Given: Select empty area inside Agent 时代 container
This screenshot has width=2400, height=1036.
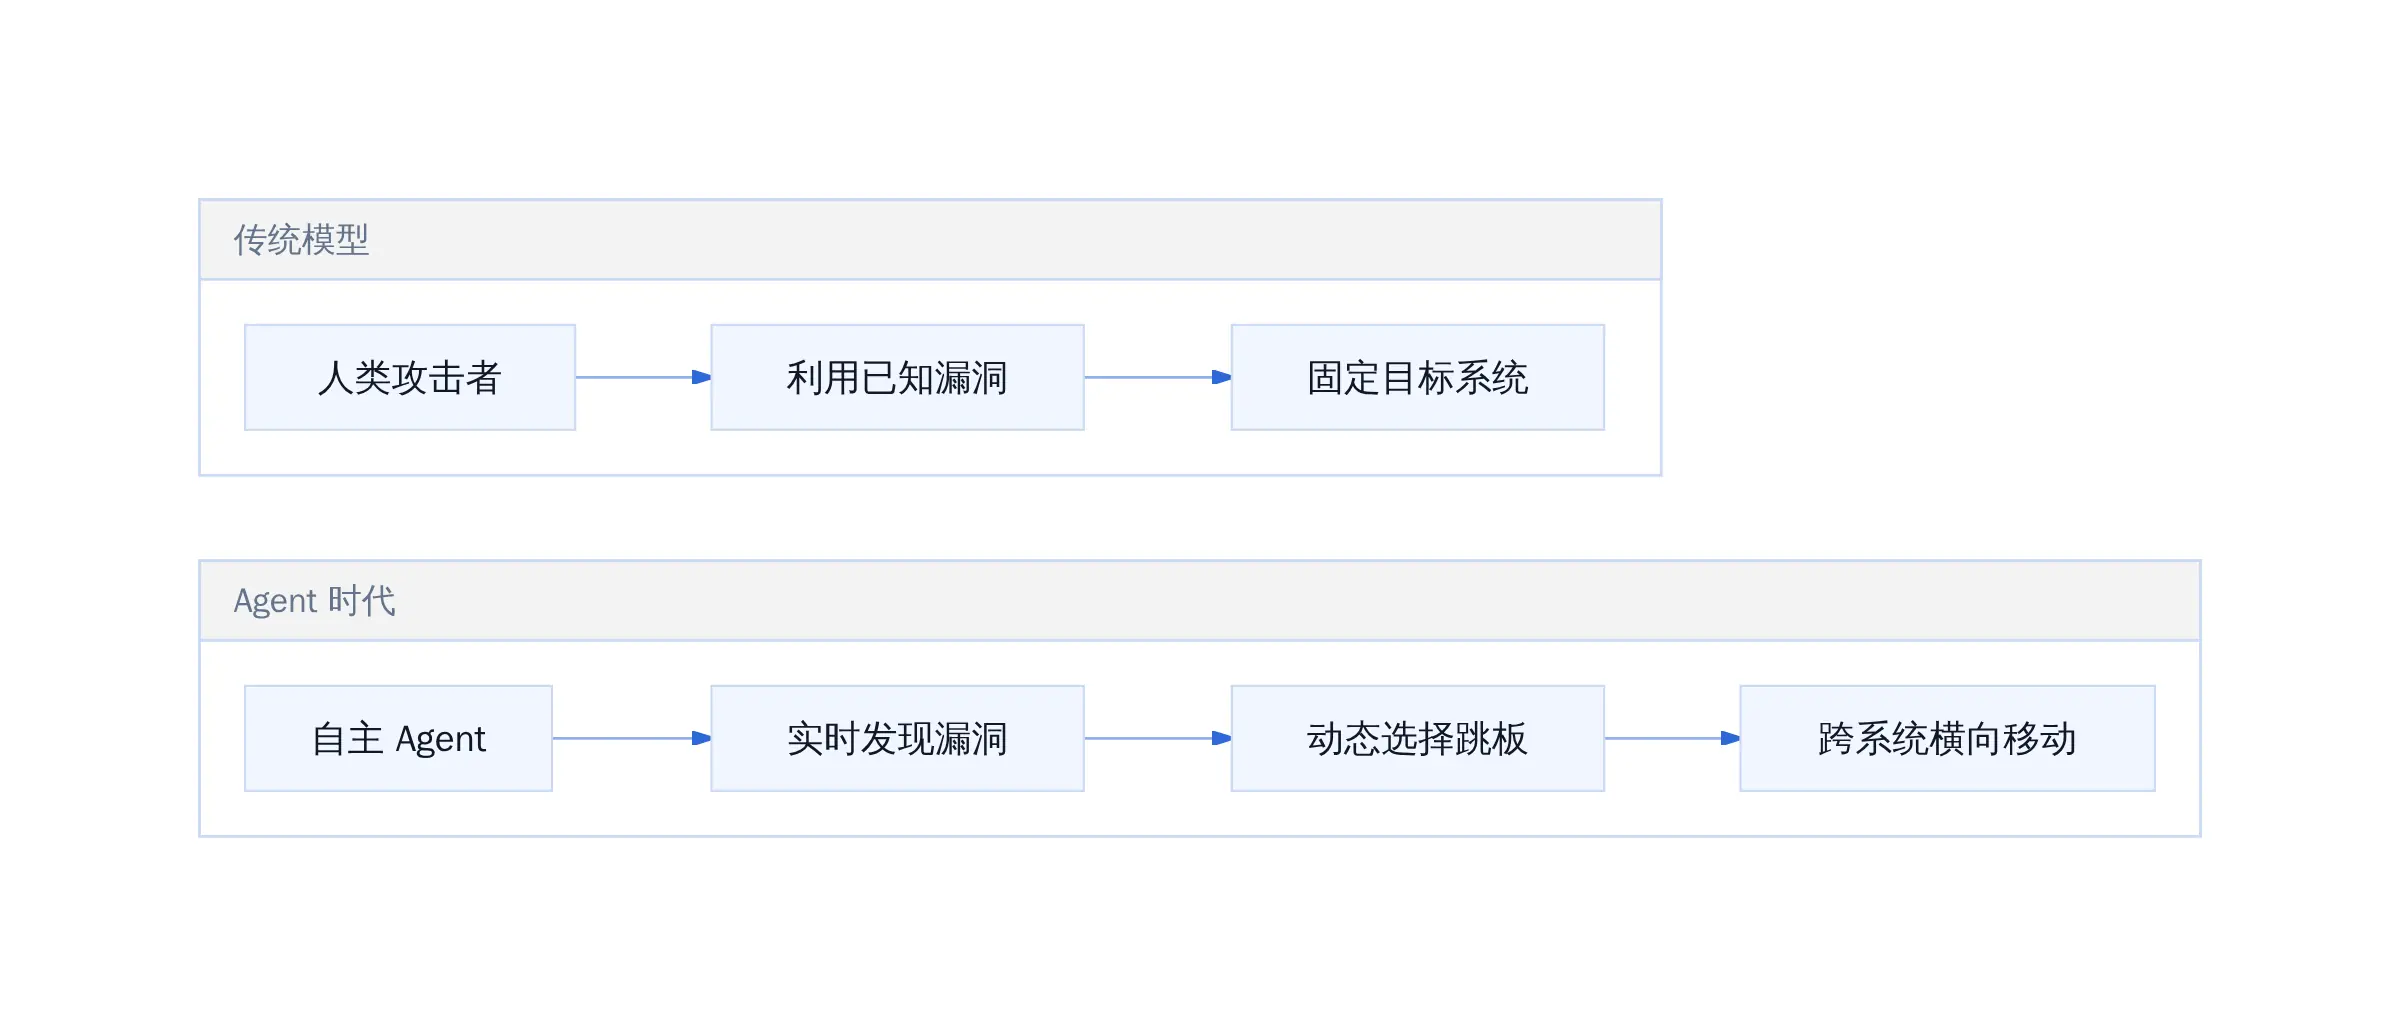Looking at the screenshot, I should pos(1200,814).
